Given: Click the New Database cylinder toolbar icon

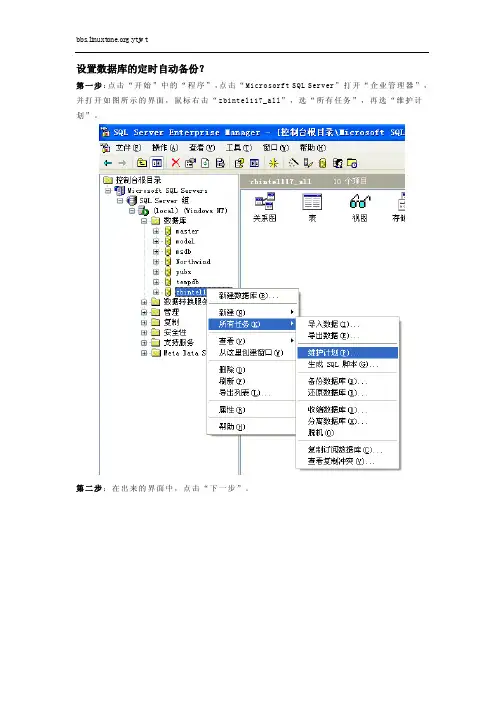Looking at the screenshot, I should pyautogui.click(x=323, y=163).
